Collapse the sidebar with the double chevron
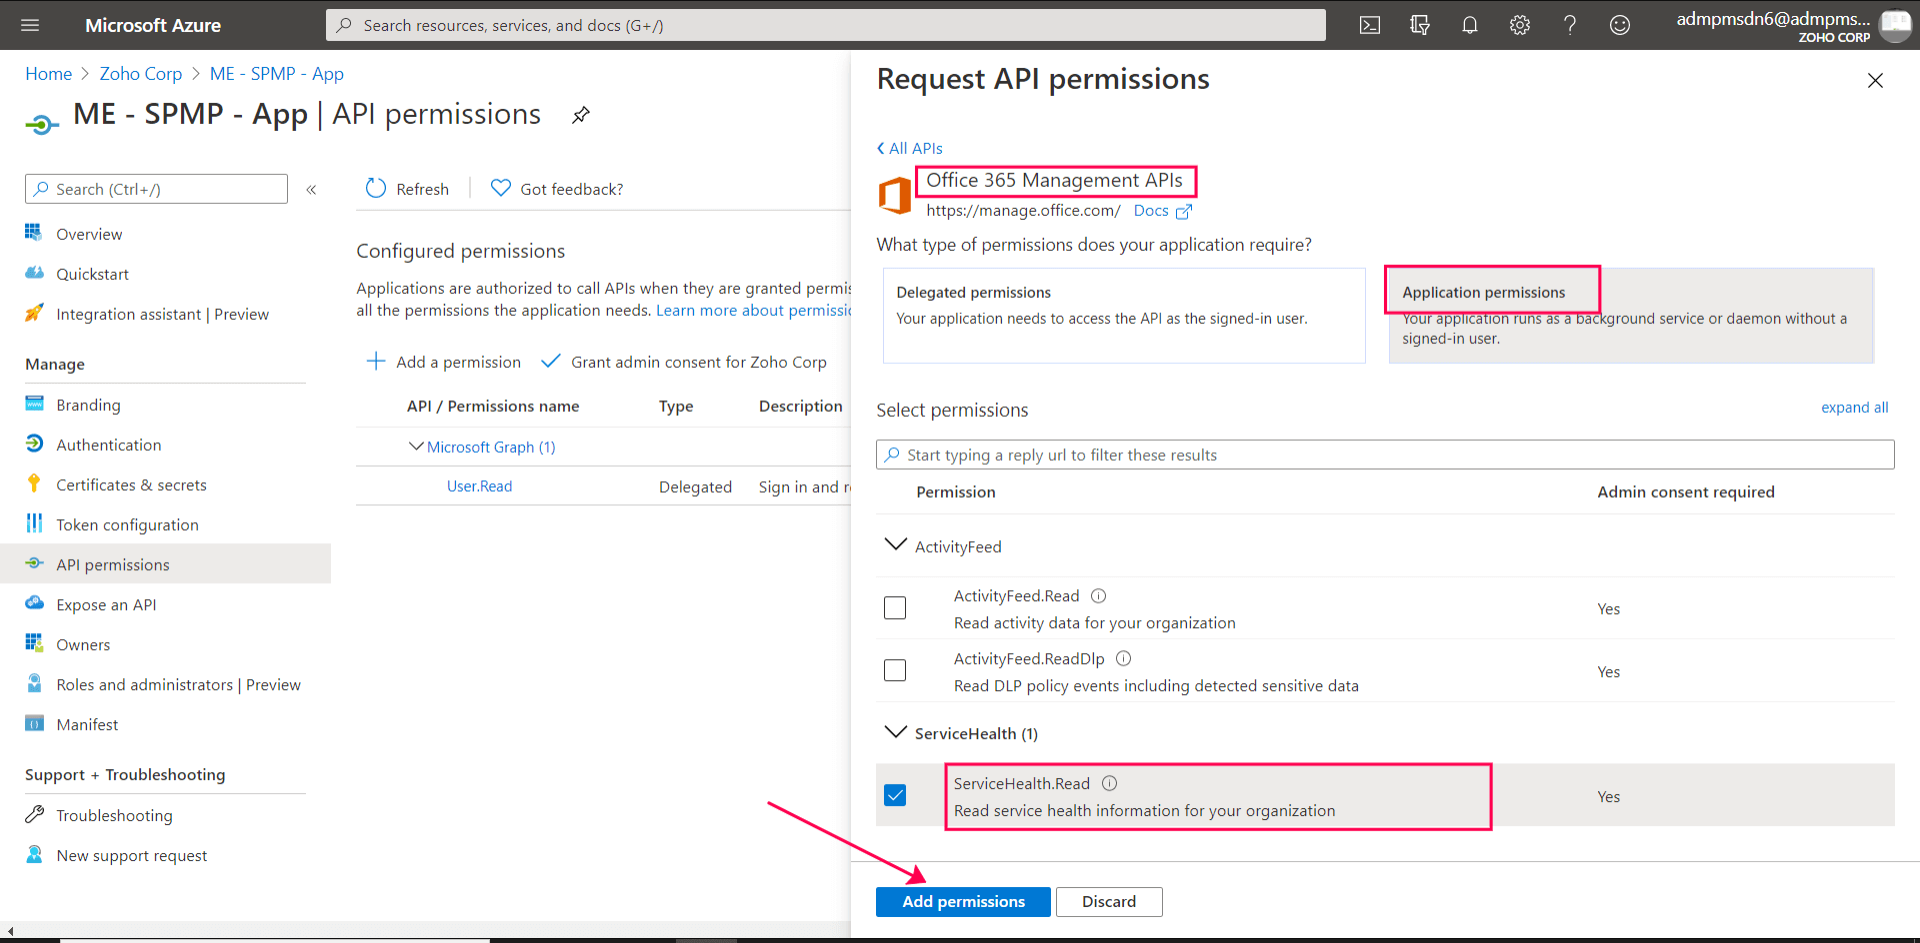The image size is (1920, 943). pyautogui.click(x=311, y=189)
